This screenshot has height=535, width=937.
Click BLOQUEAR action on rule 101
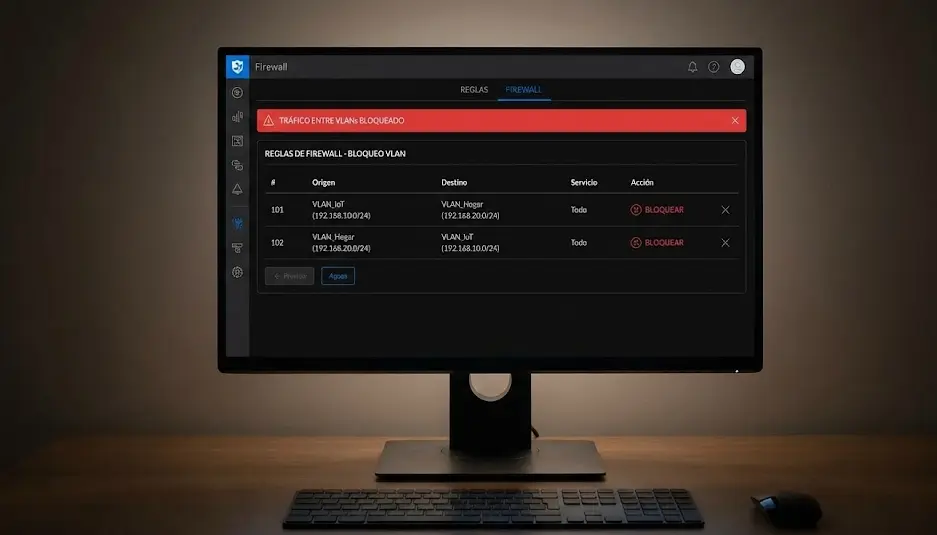(x=657, y=210)
